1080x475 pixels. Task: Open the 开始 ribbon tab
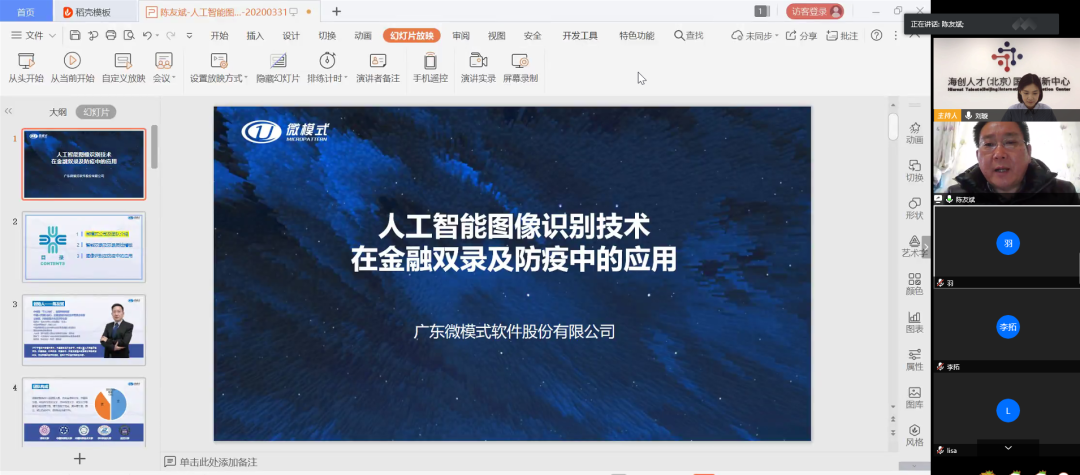tap(220, 36)
